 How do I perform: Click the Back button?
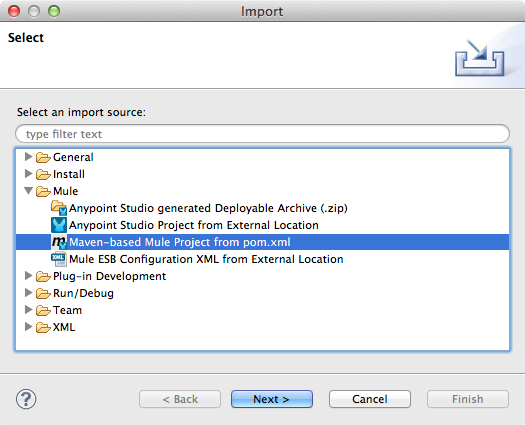click(180, 399)
